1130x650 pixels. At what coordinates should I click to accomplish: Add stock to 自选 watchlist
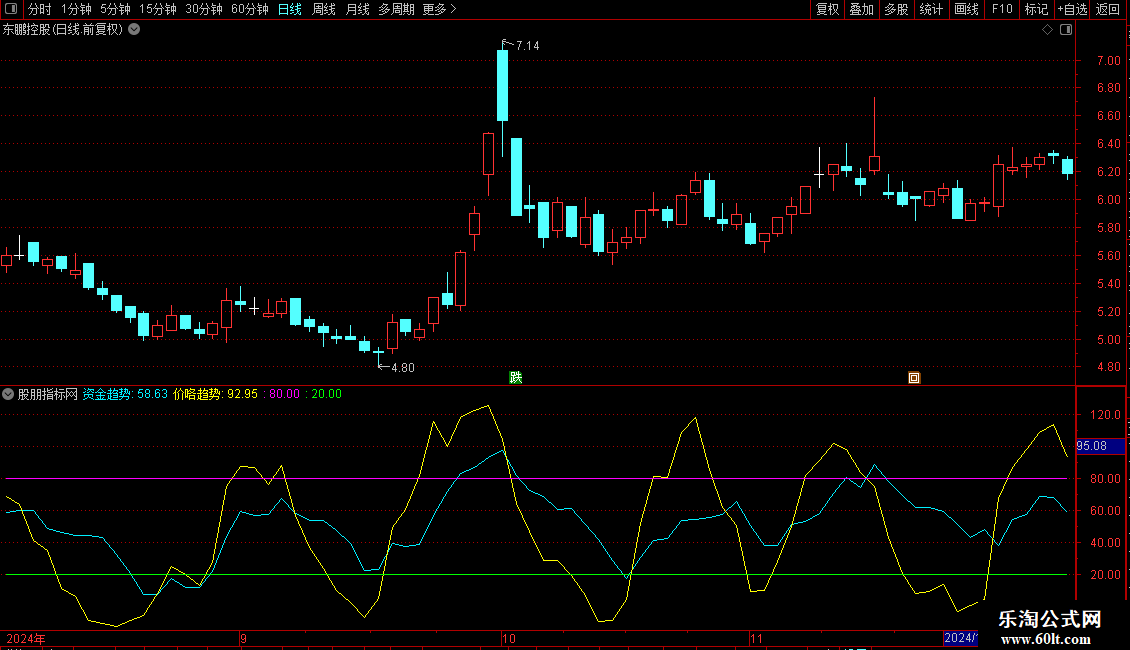[1072, 9]
